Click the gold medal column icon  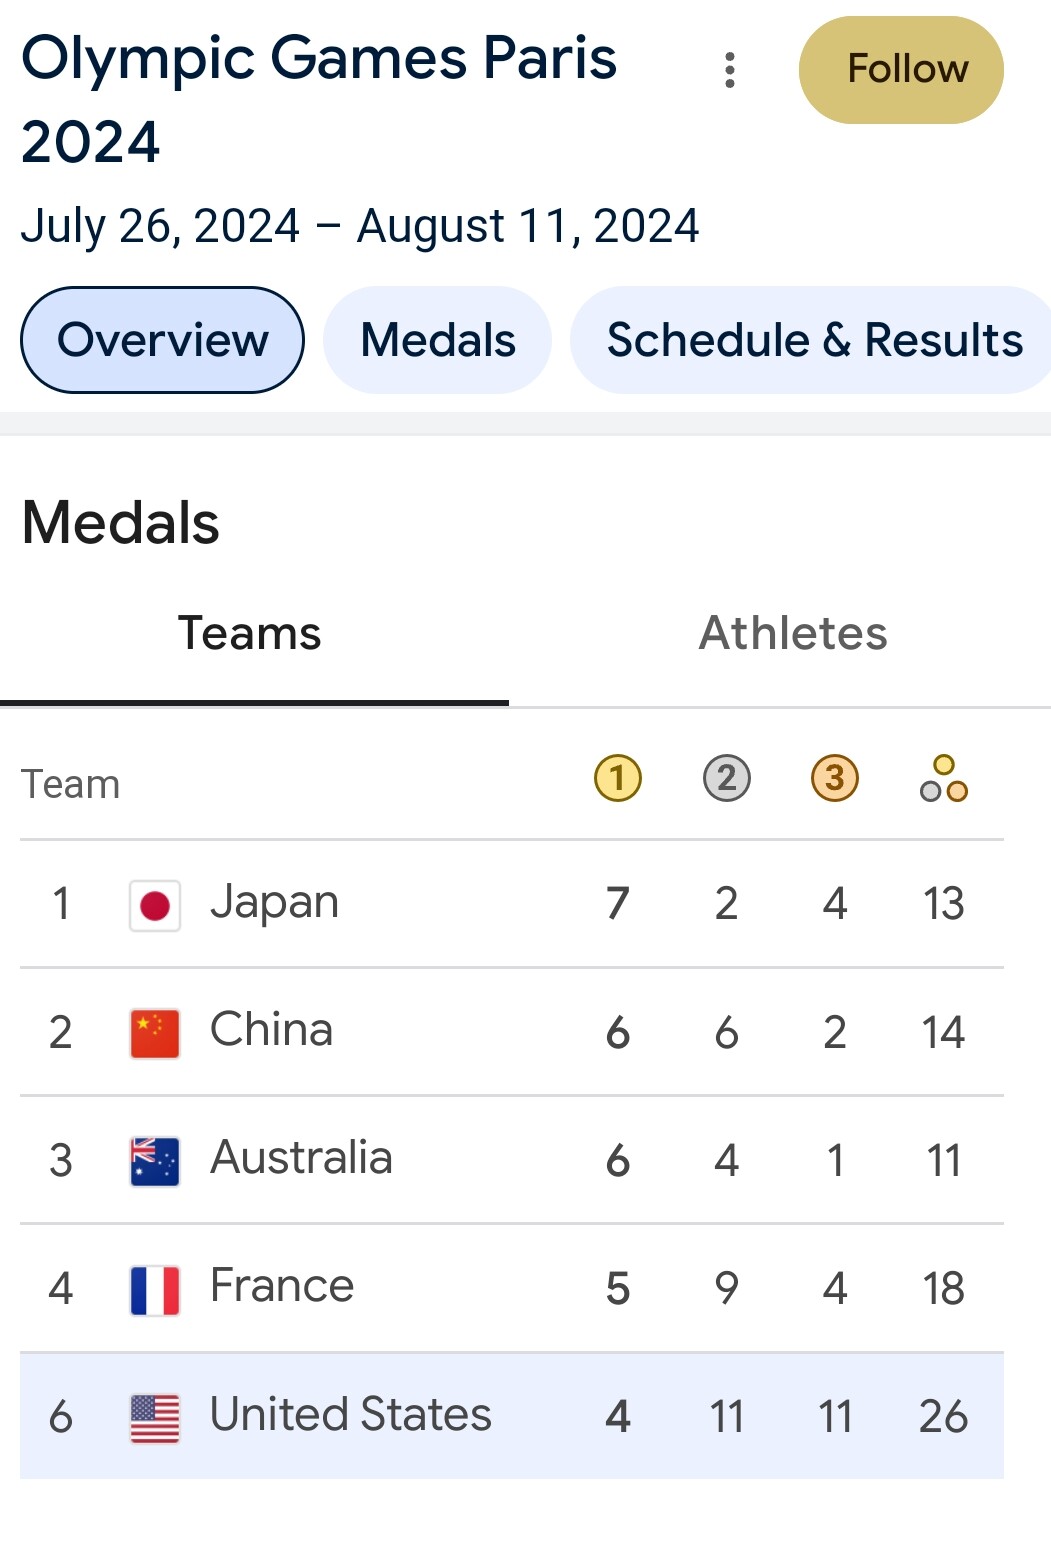point(618,778)
